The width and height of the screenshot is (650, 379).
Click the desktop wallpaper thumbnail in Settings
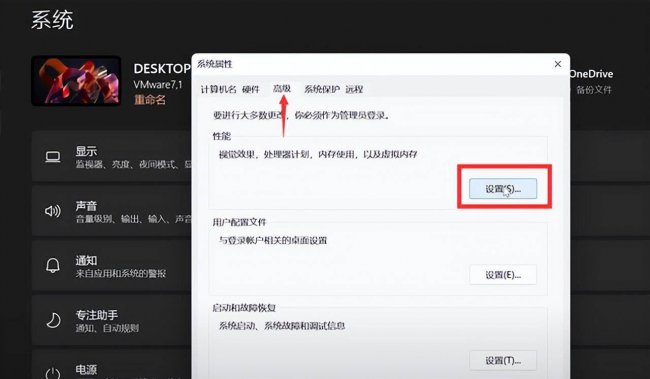[76, 81]
